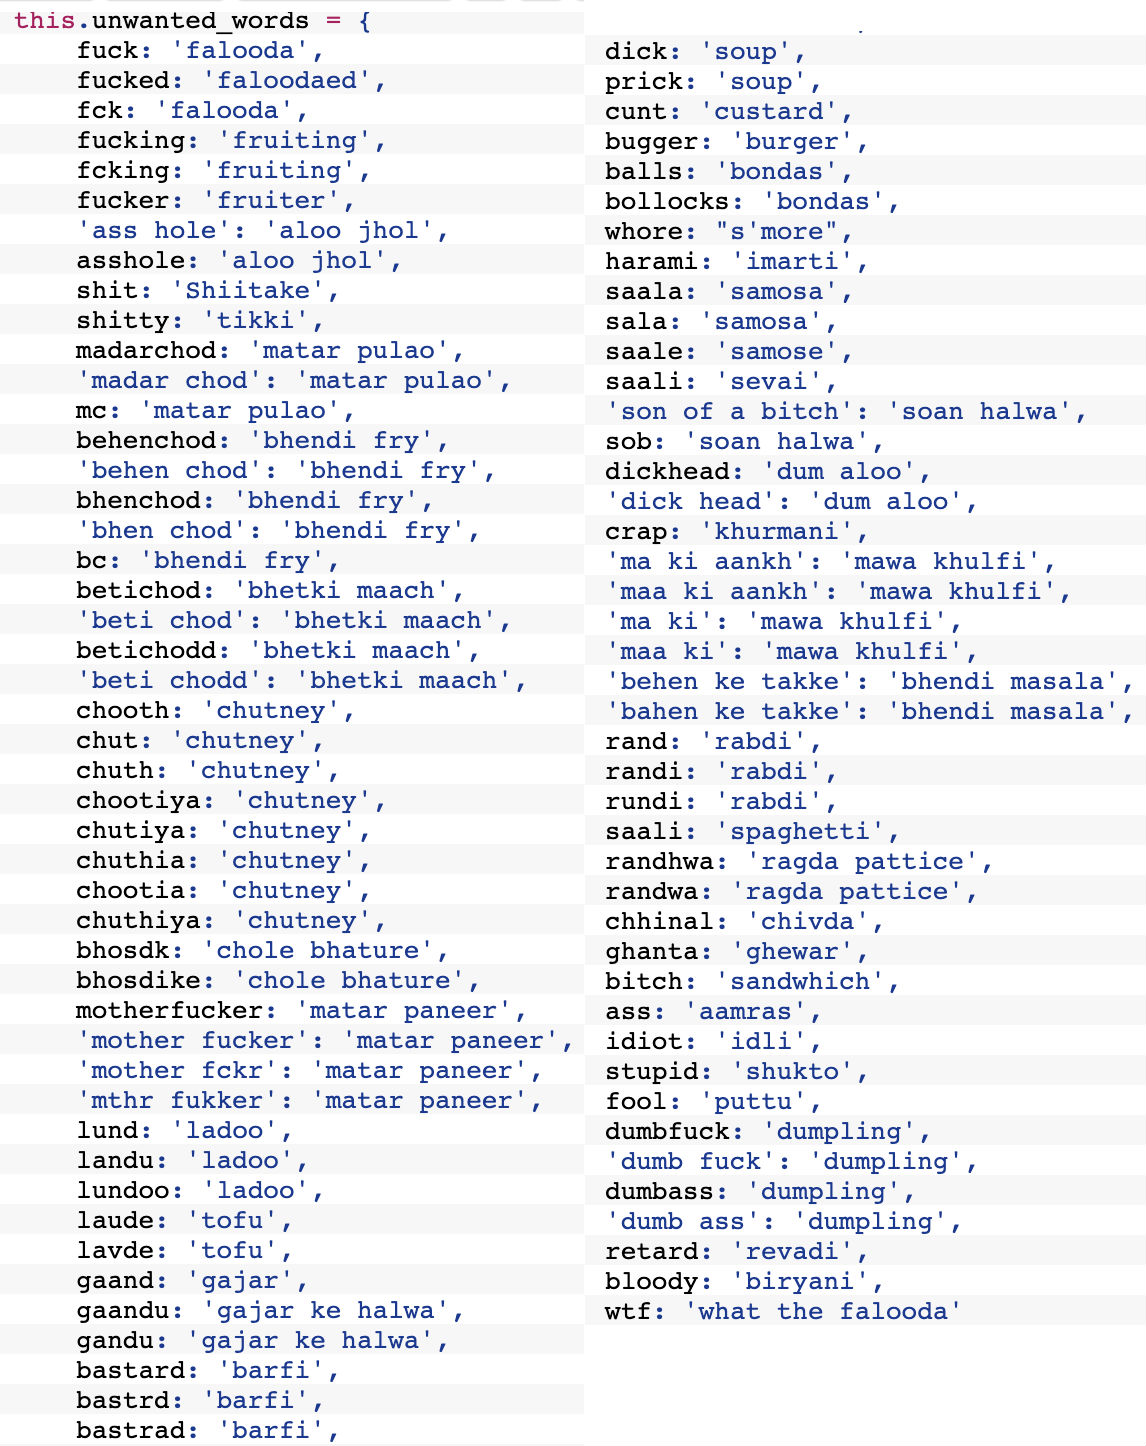Click the 'chivda' replacement string
Screen dimensions: 1146x1446
[x=807, y=921]
